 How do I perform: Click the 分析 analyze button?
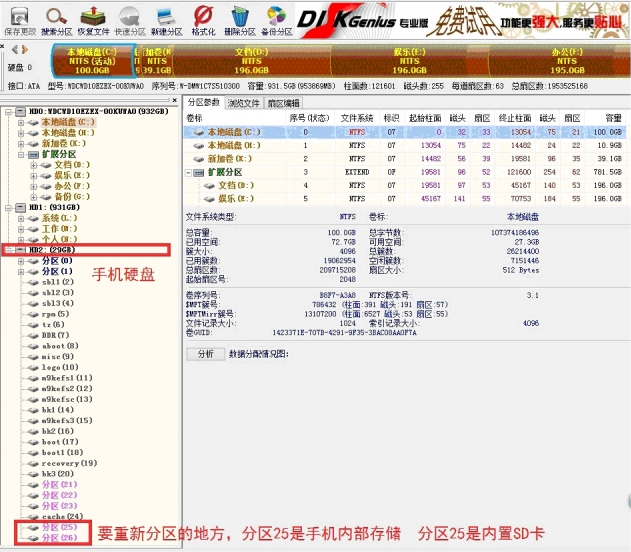click(206, 354)
